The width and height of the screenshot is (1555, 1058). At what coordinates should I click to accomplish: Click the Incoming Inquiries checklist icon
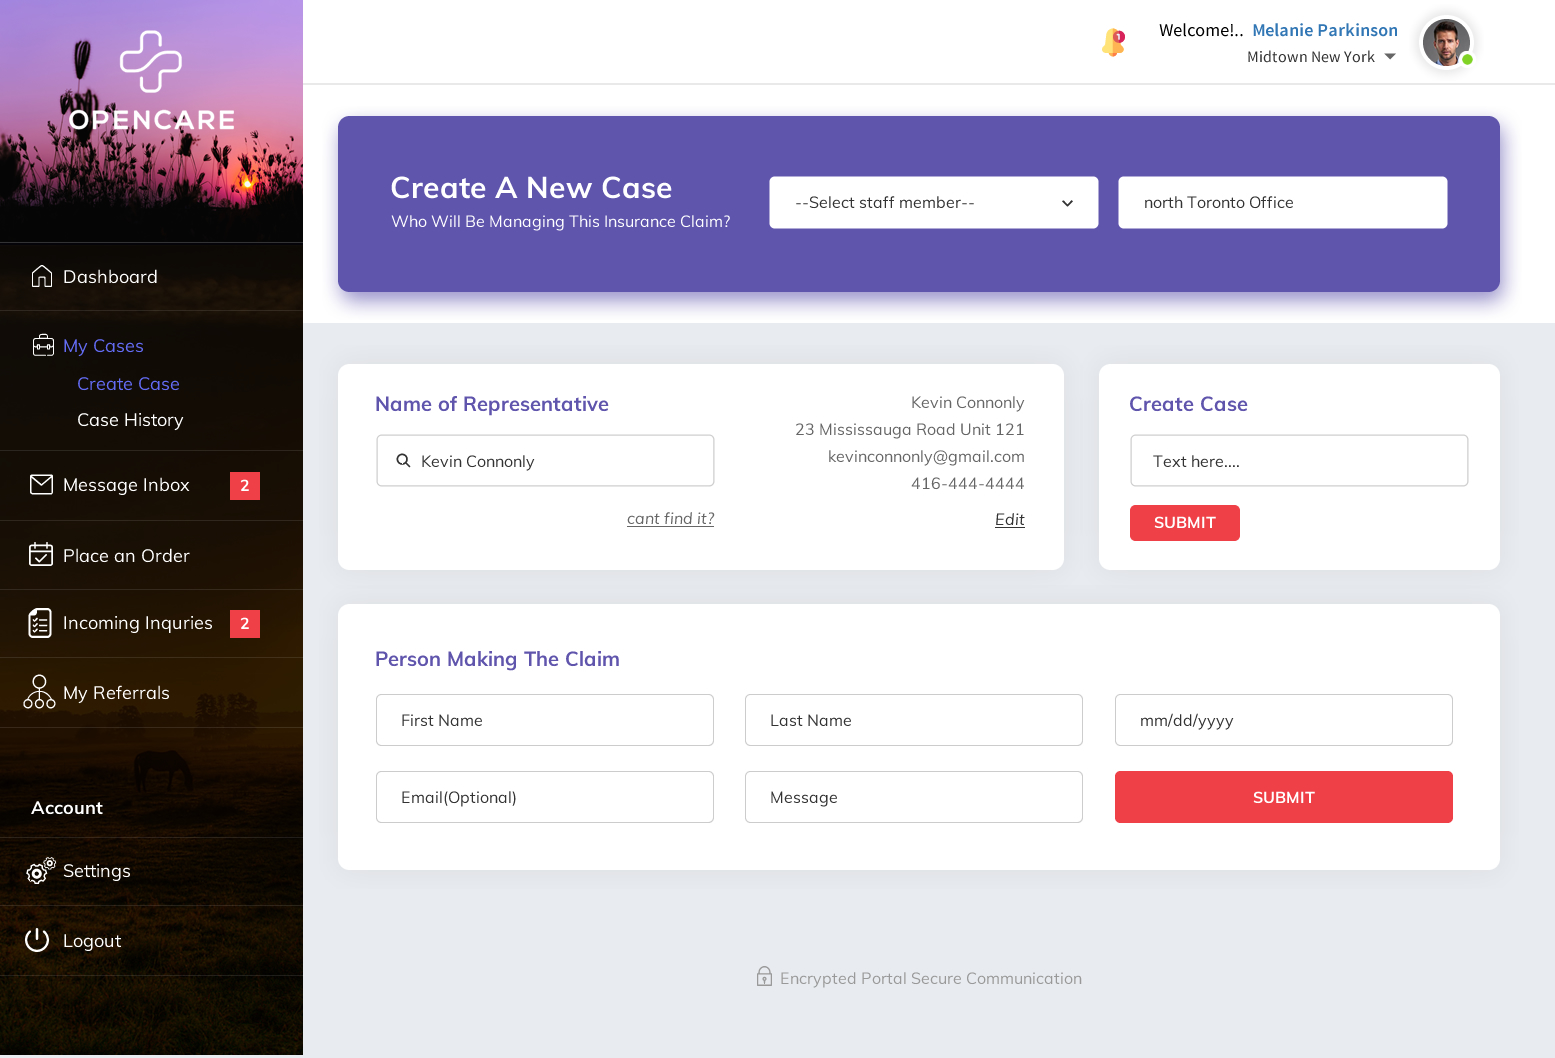pyautogui.click(x=40, y=623)
